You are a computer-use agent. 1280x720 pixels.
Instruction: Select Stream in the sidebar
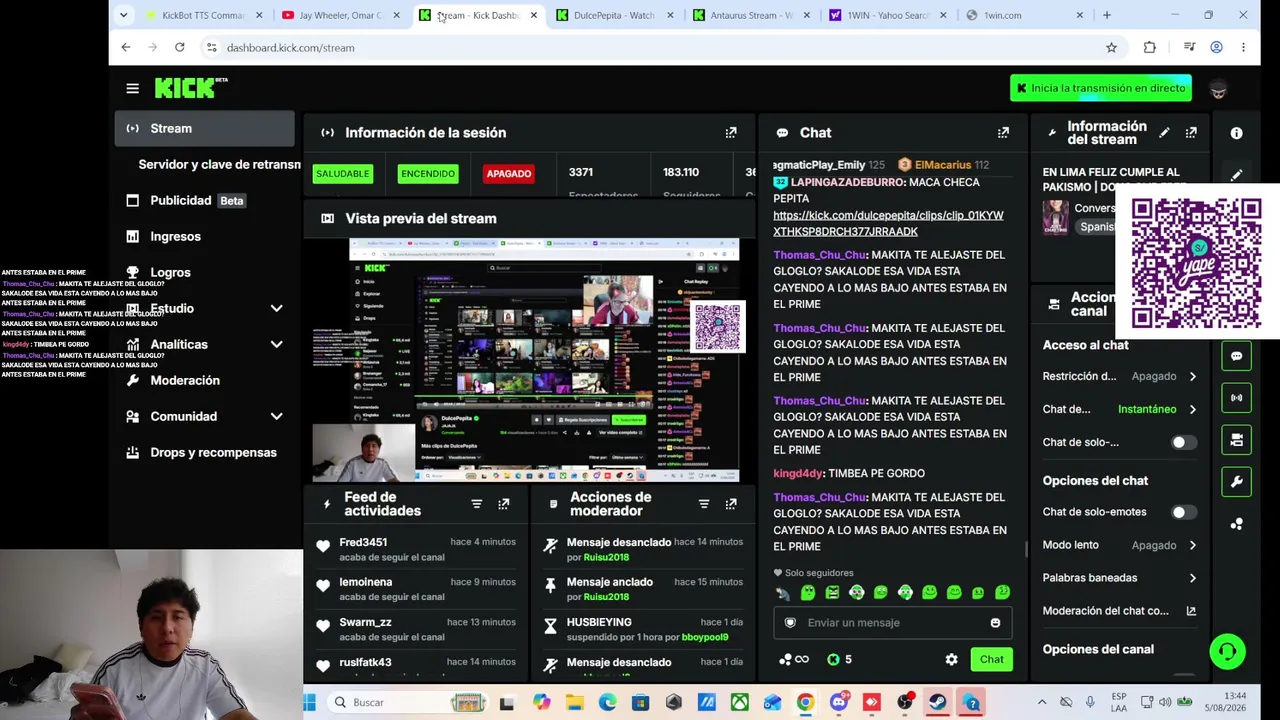[x=204, y=128]
